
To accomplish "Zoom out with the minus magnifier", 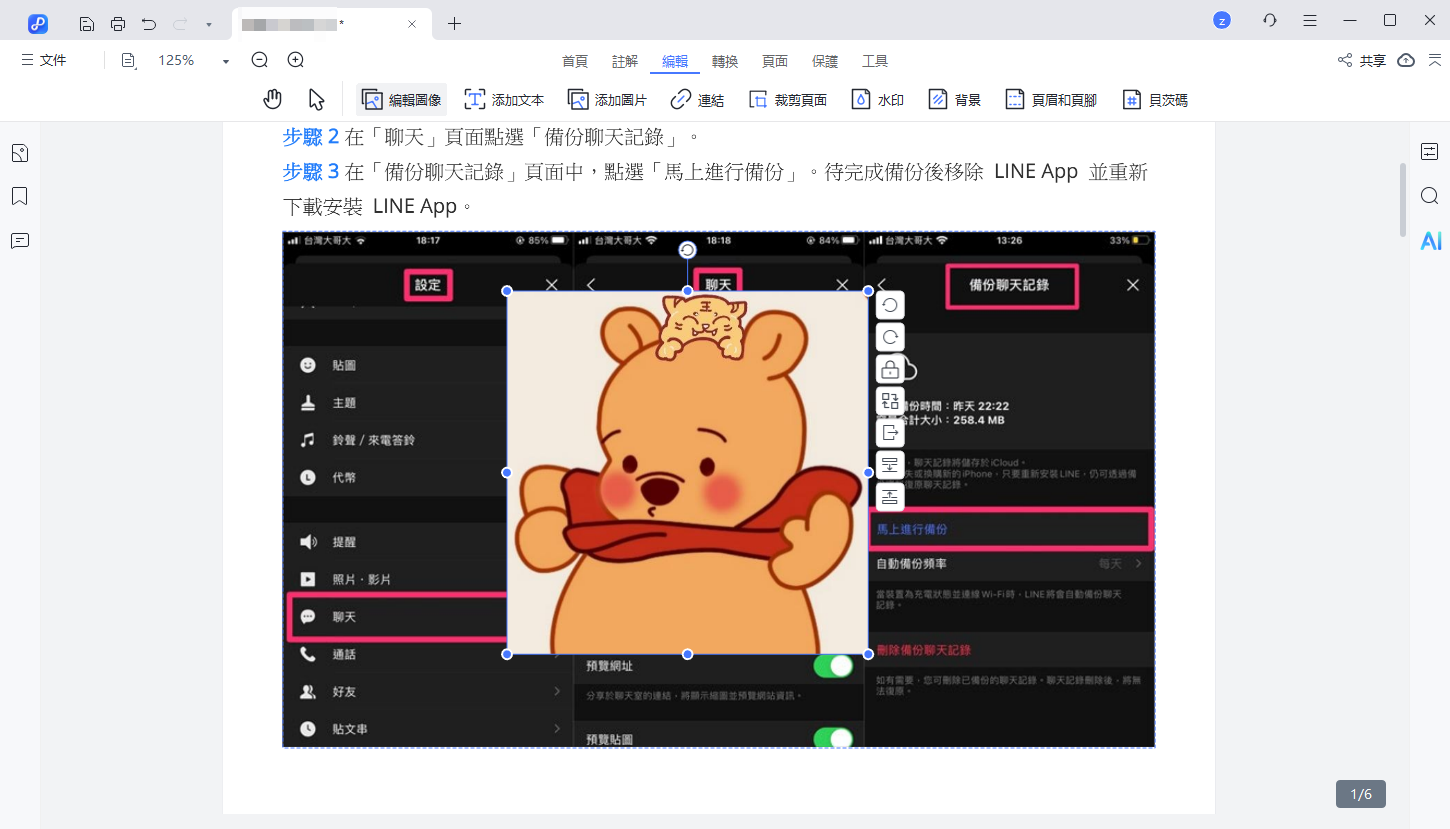I will point(260,60).
